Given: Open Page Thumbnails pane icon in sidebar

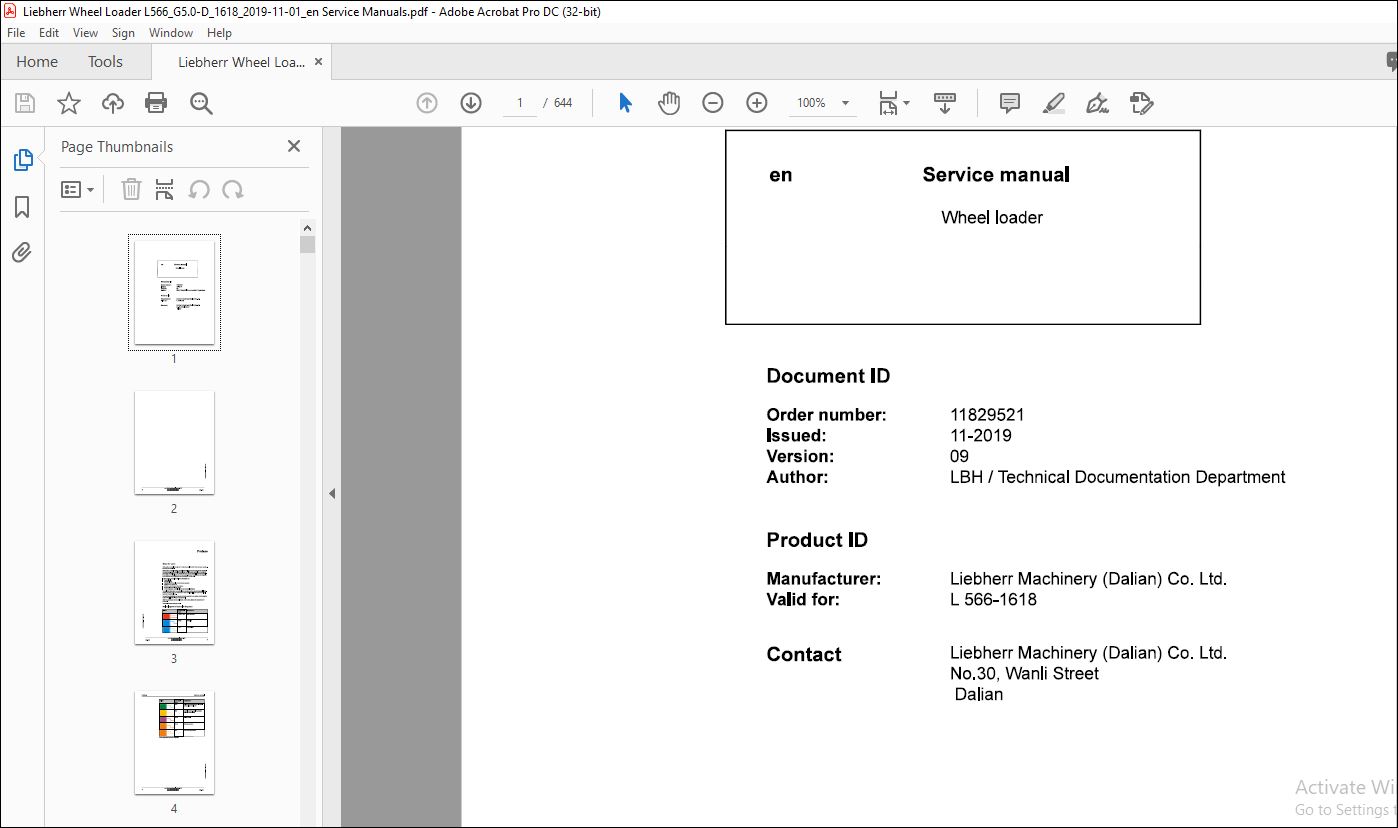Looking at the screenshot, I should coord(22,160).
